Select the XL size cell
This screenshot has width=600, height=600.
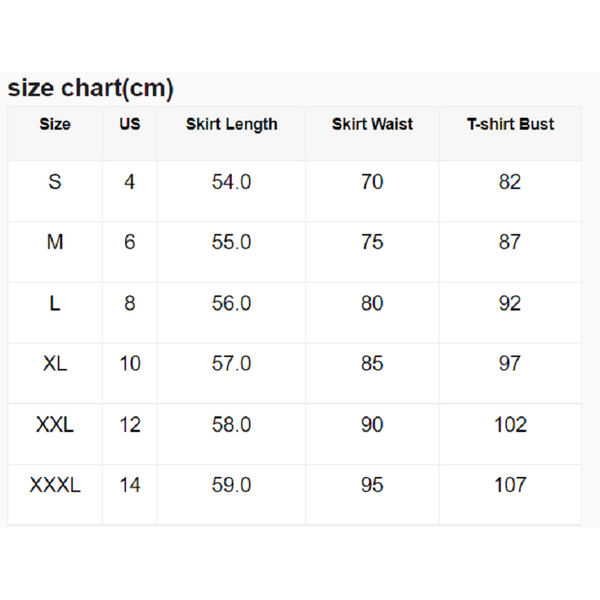coord(55,364)
